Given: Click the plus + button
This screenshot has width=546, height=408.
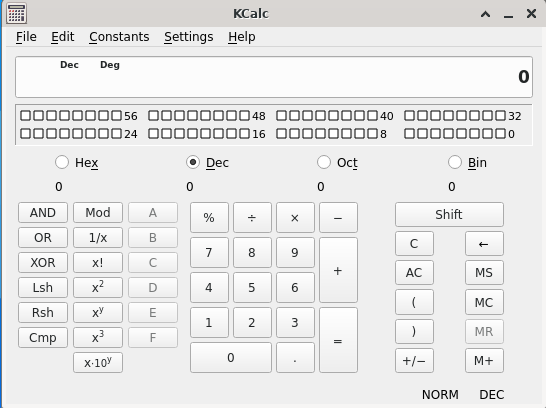Looking at the screenshot, I should [x=338, y=270].
